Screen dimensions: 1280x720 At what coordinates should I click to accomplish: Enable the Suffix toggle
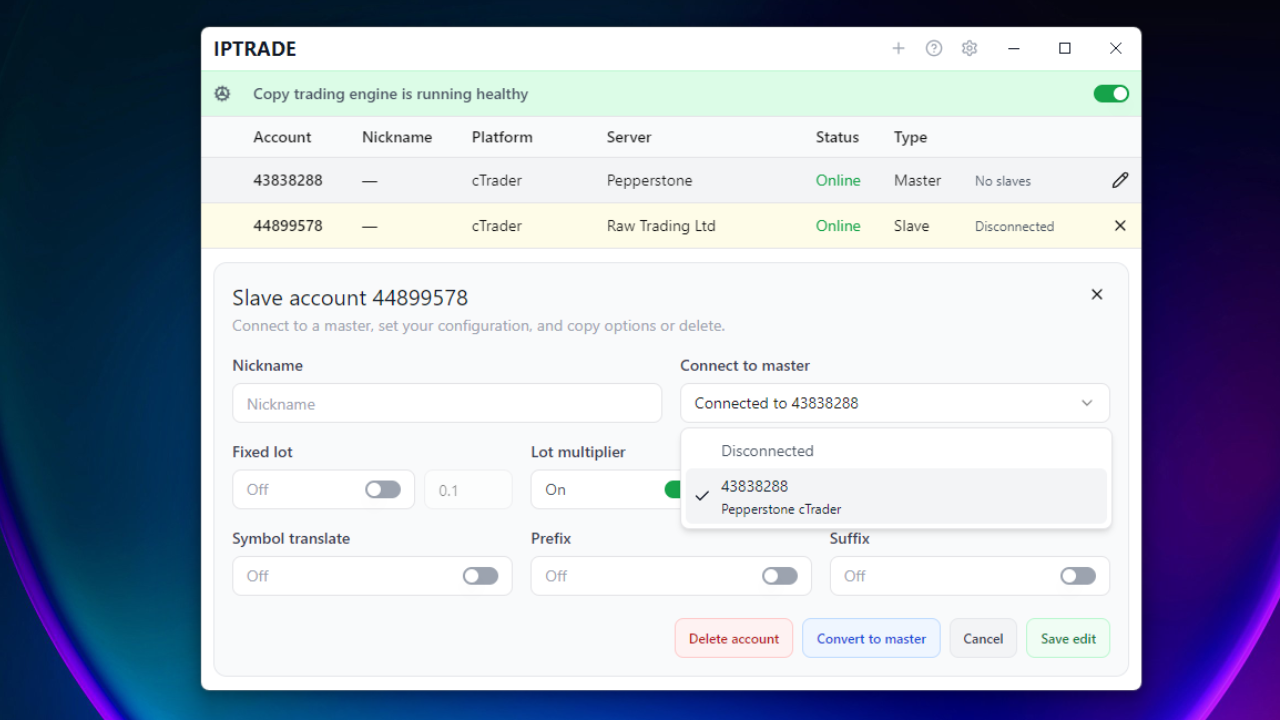(x=1077, y=576)
